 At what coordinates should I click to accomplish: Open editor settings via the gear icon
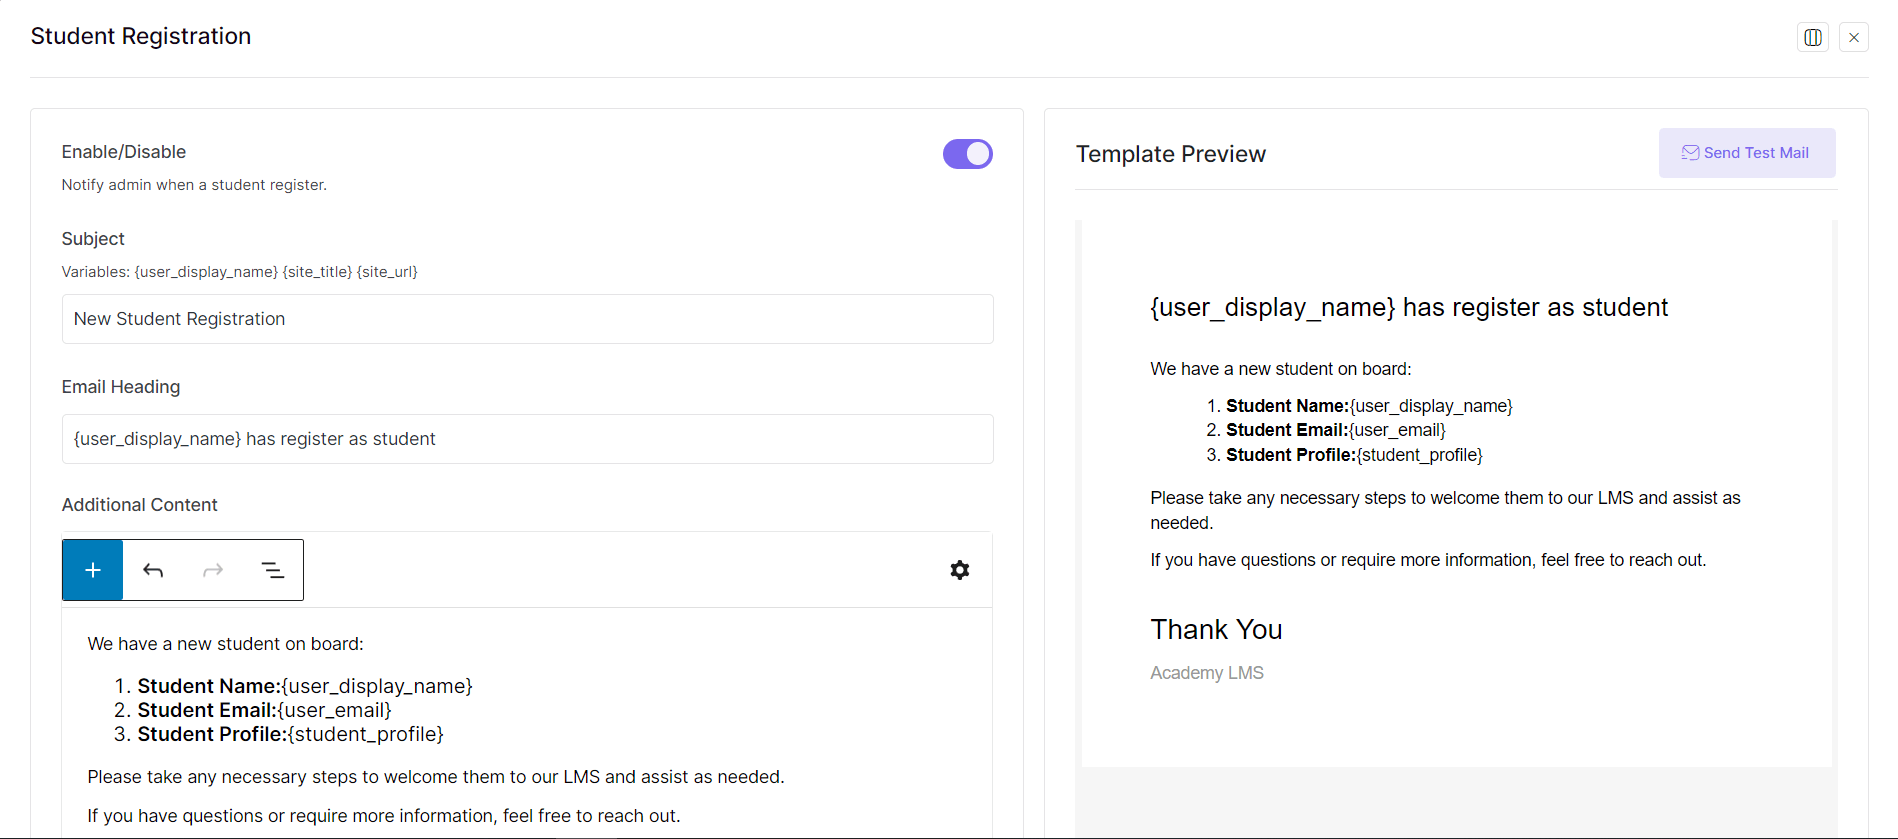point(959,569)
